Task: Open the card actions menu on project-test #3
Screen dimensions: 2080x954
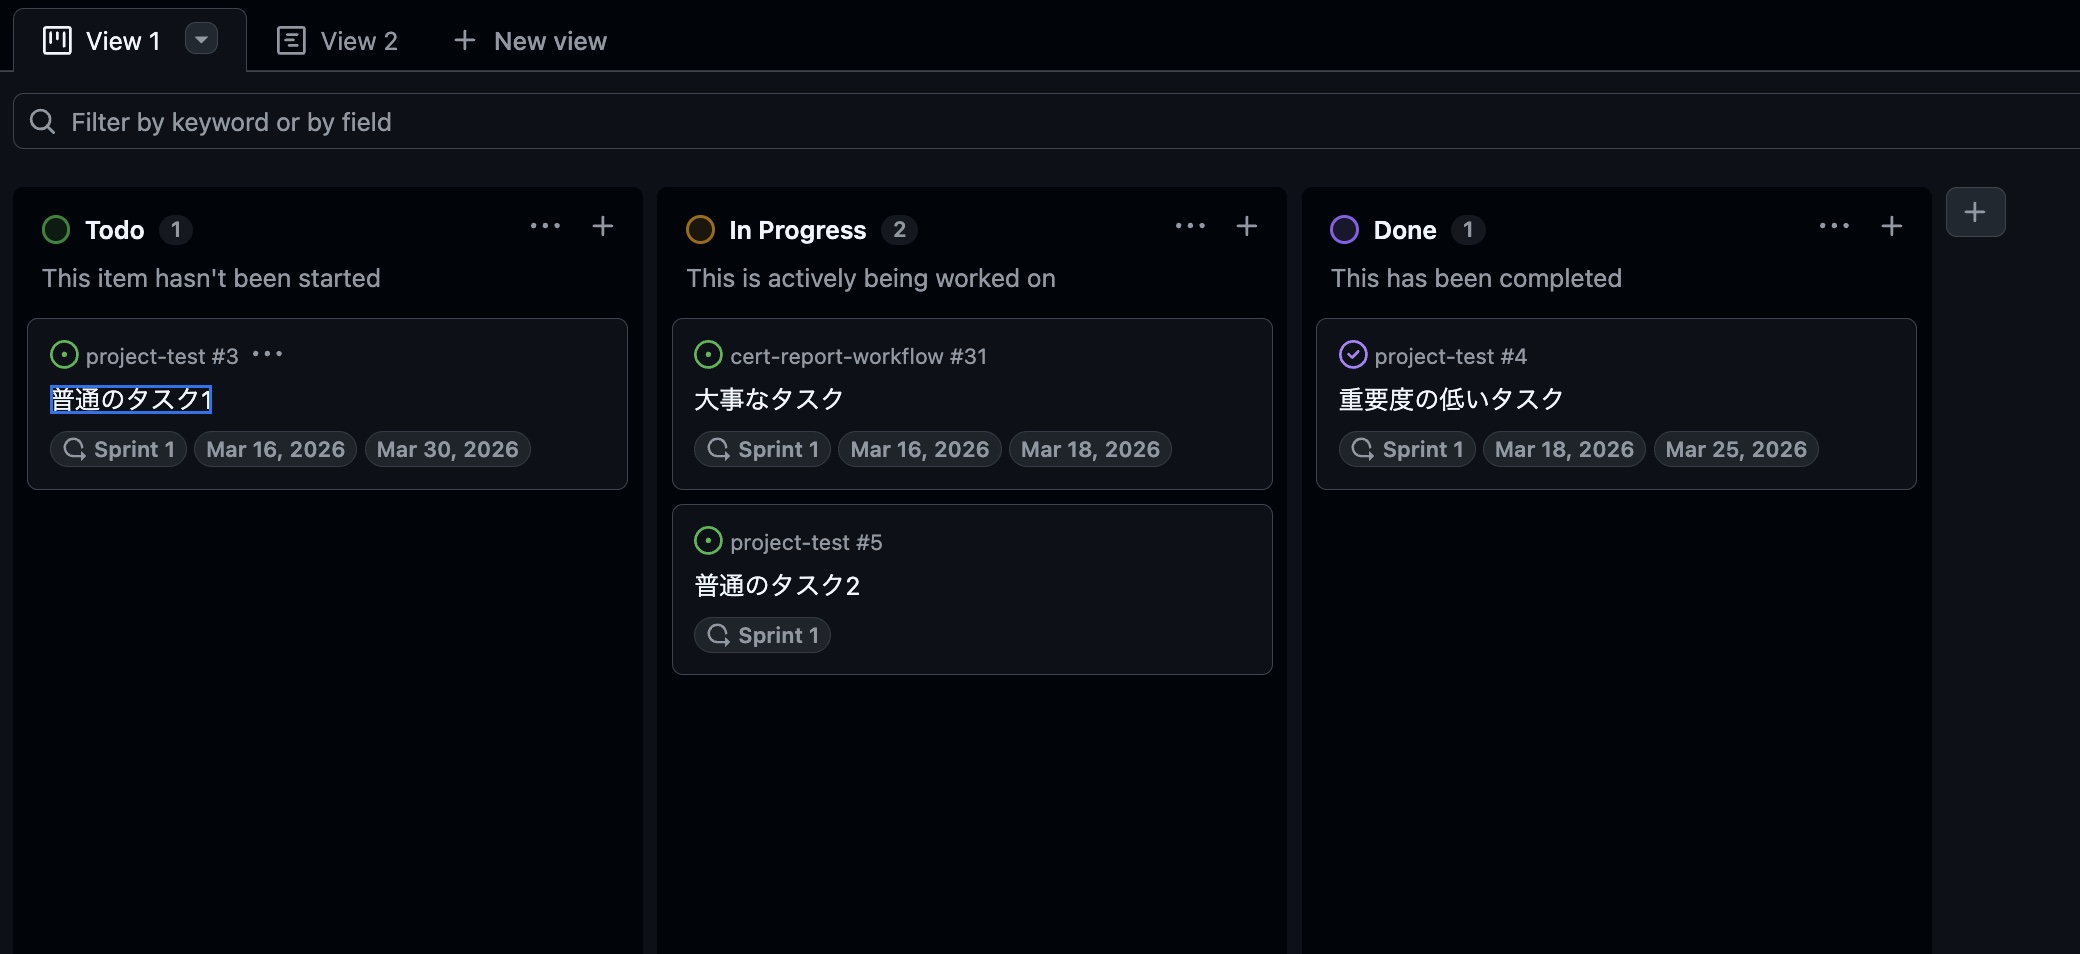Action: pyautogui.click(x=268, y=354)
